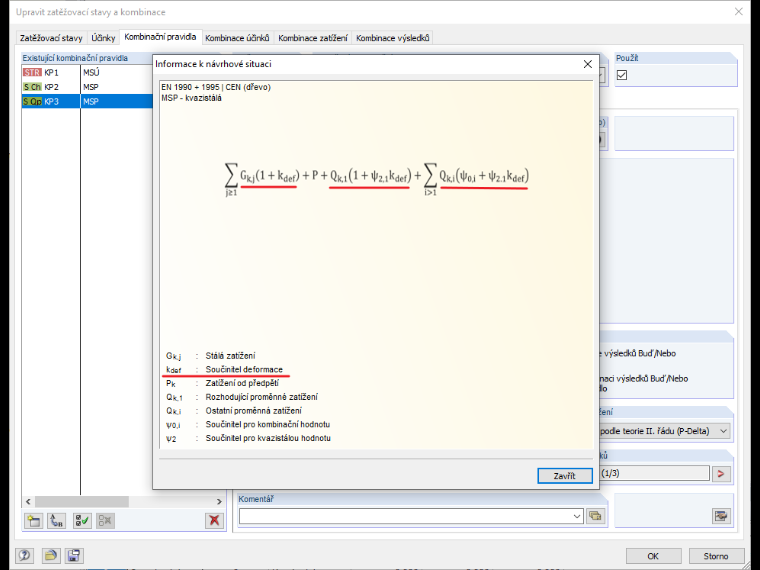Screen dimensions: 760x570
Task: Click the pointing-hand icon in lower right panel
Action: [x=721, y=516]
